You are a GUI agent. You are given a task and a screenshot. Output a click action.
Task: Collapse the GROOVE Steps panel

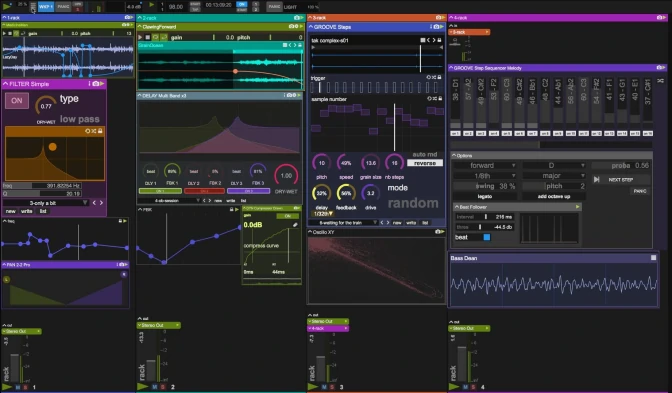pyautogui.click(x=311, y=27)
